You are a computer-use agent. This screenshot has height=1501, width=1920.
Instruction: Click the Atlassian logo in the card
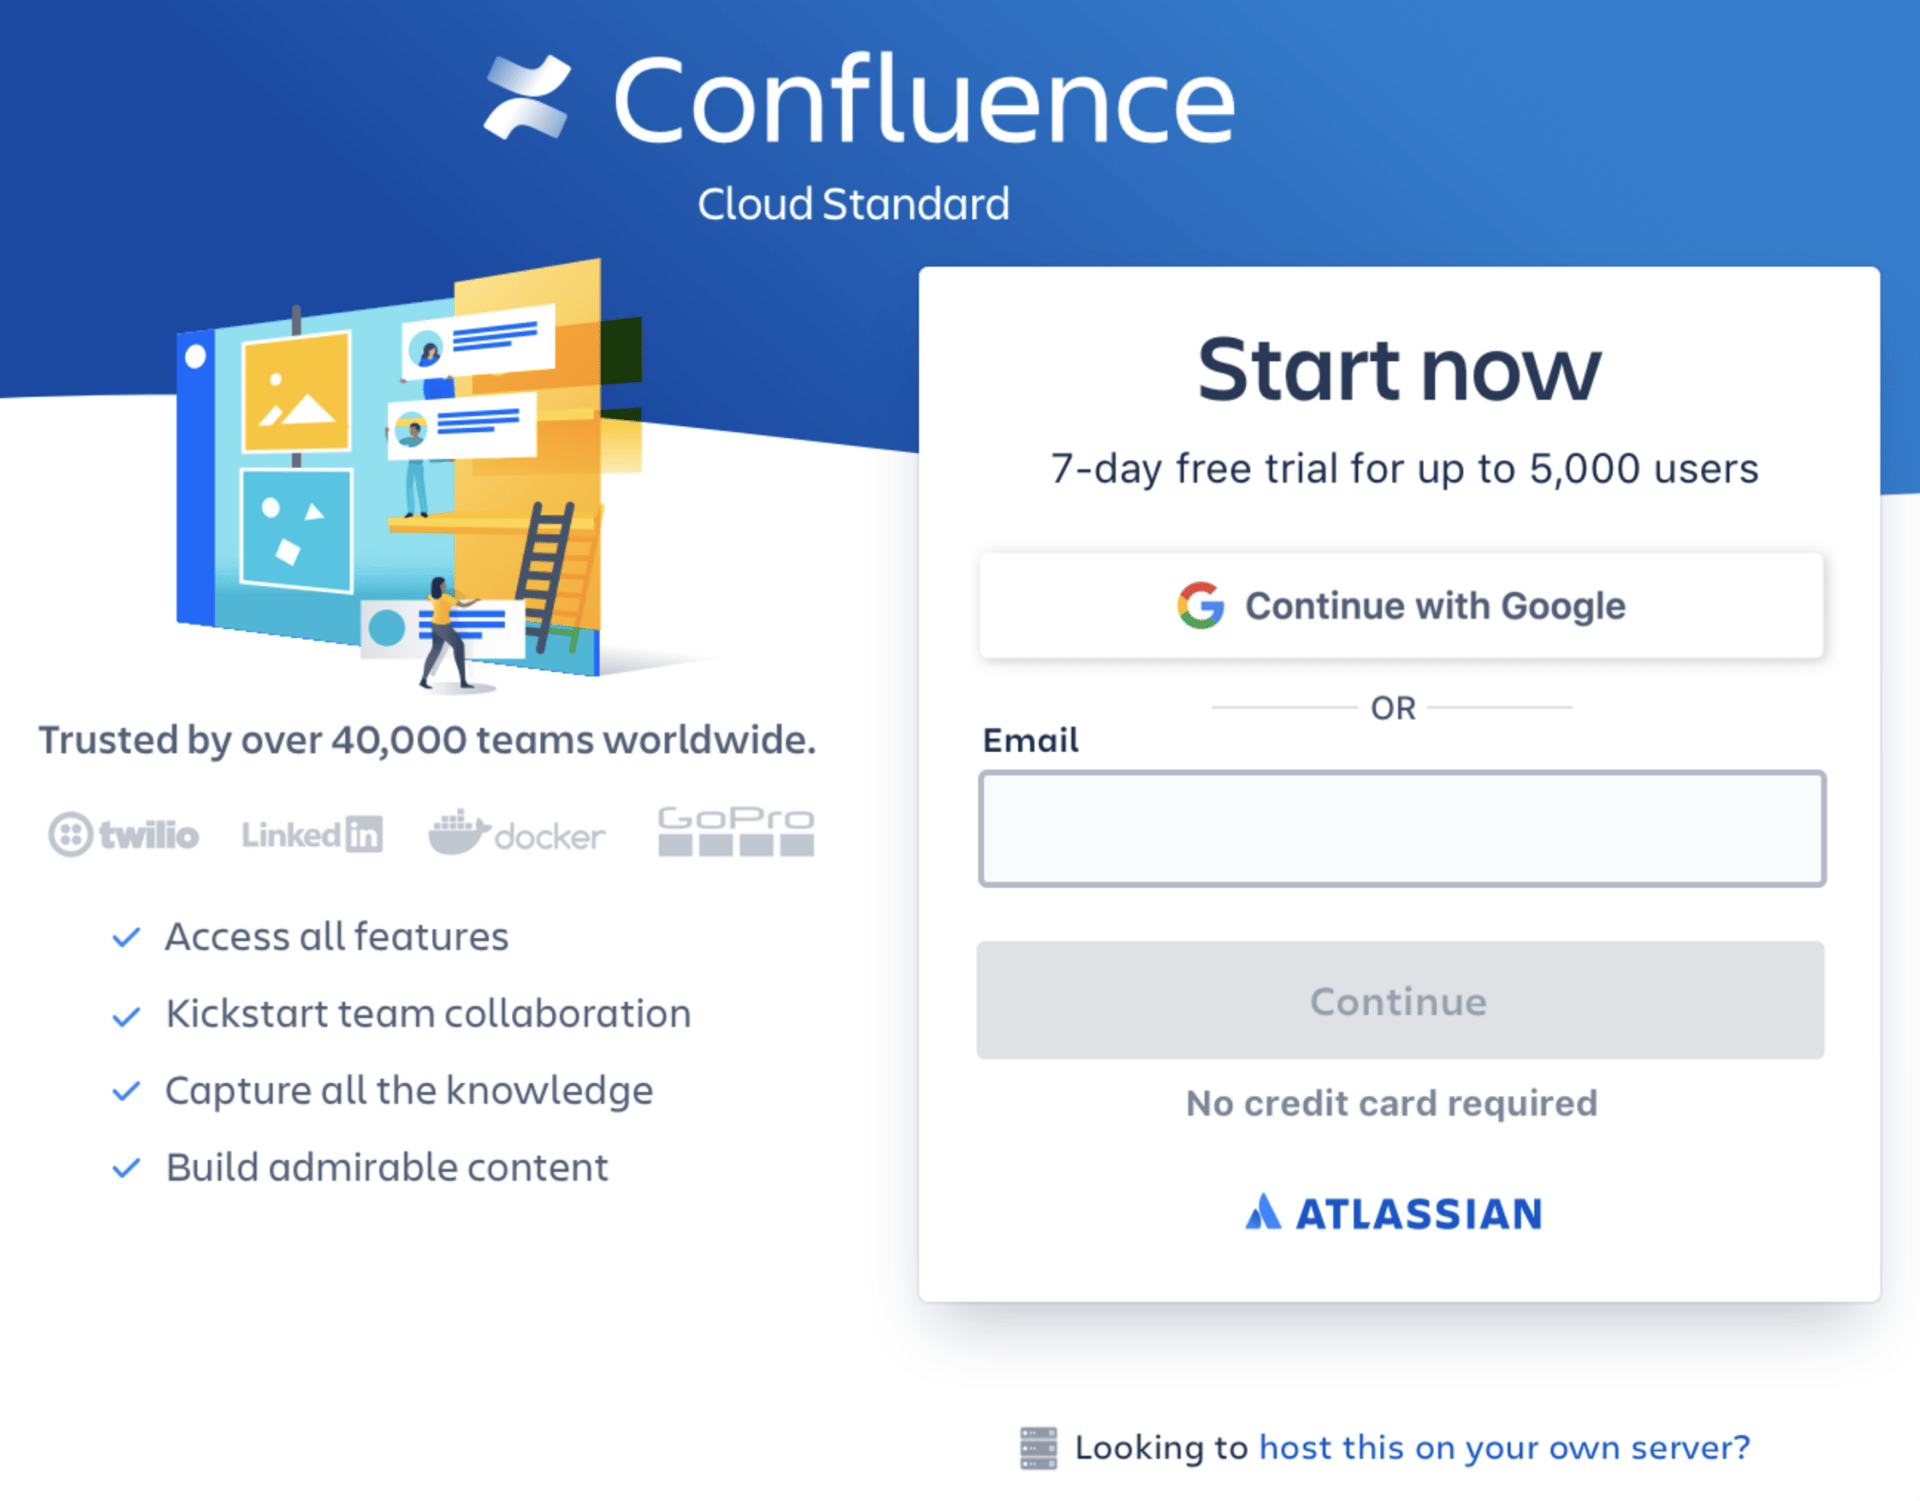click(1393, 1213)
